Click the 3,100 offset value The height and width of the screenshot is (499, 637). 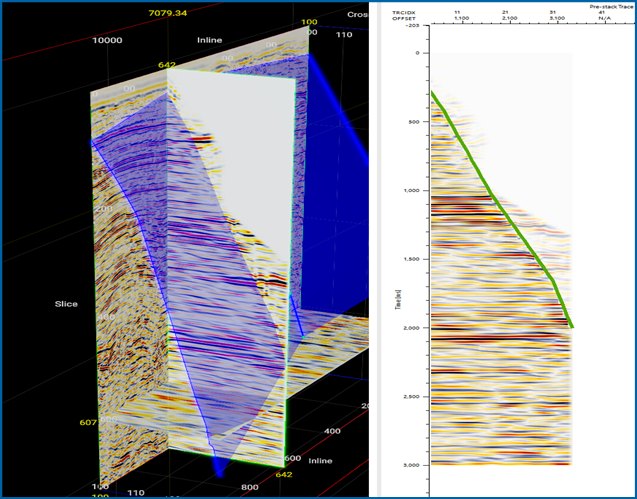point(557,19)
